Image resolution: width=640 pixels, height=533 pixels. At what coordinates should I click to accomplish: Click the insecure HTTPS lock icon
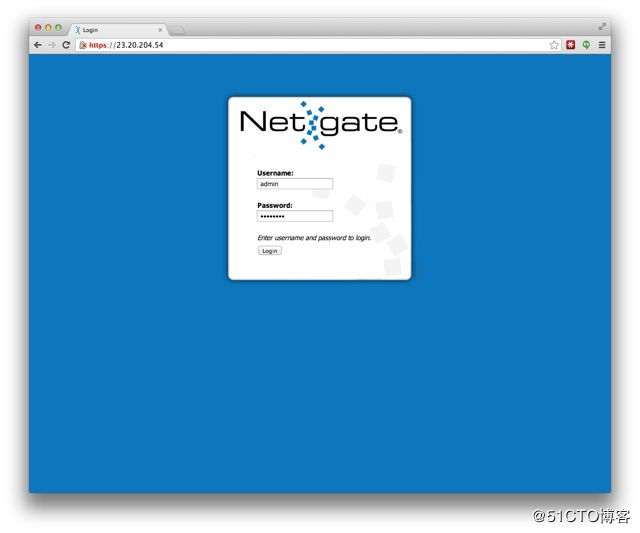point(83,45)
